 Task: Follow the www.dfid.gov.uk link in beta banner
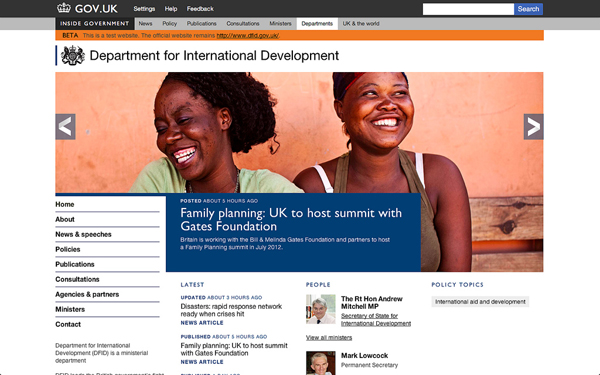click(x=248, y=36)
